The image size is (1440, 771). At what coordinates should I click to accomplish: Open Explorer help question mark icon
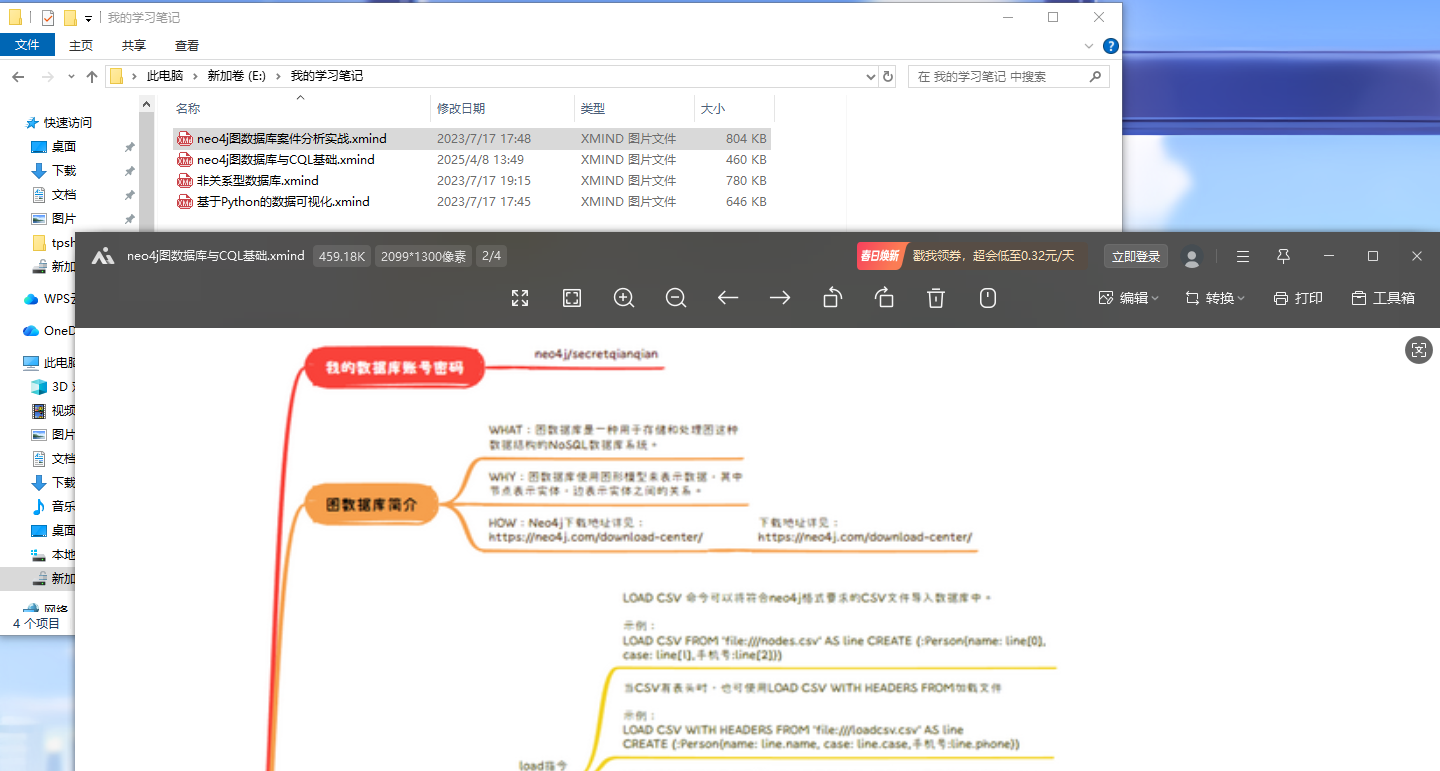(x=1110, y=46)
